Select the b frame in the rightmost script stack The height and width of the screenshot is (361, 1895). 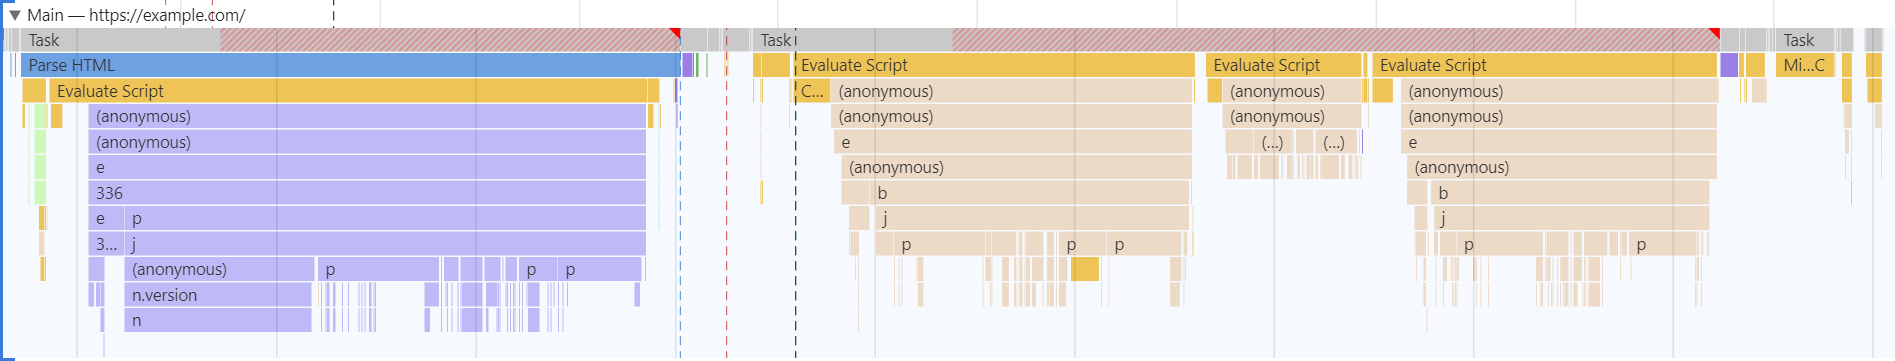1570,193
